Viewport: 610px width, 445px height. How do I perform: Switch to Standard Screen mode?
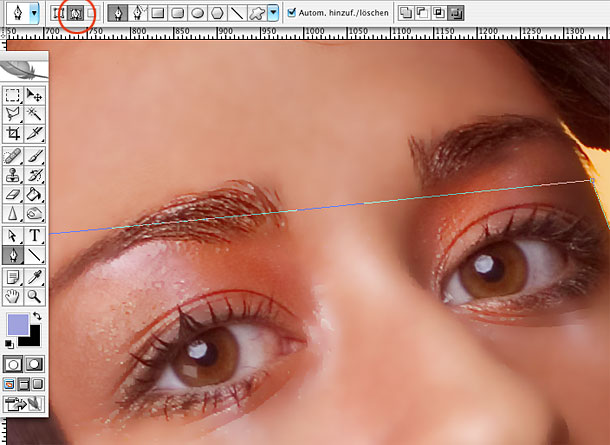coord(9,384)
